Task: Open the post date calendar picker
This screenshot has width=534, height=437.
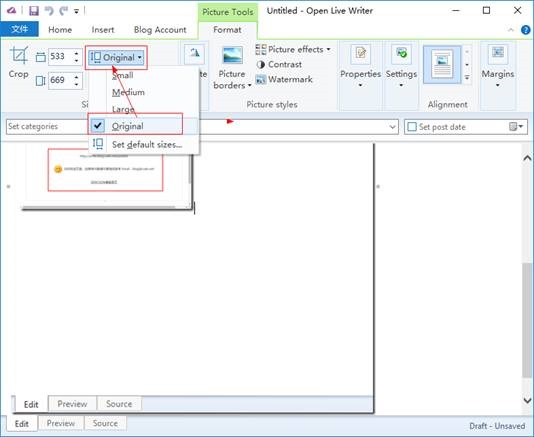Action: click(516, 127)
